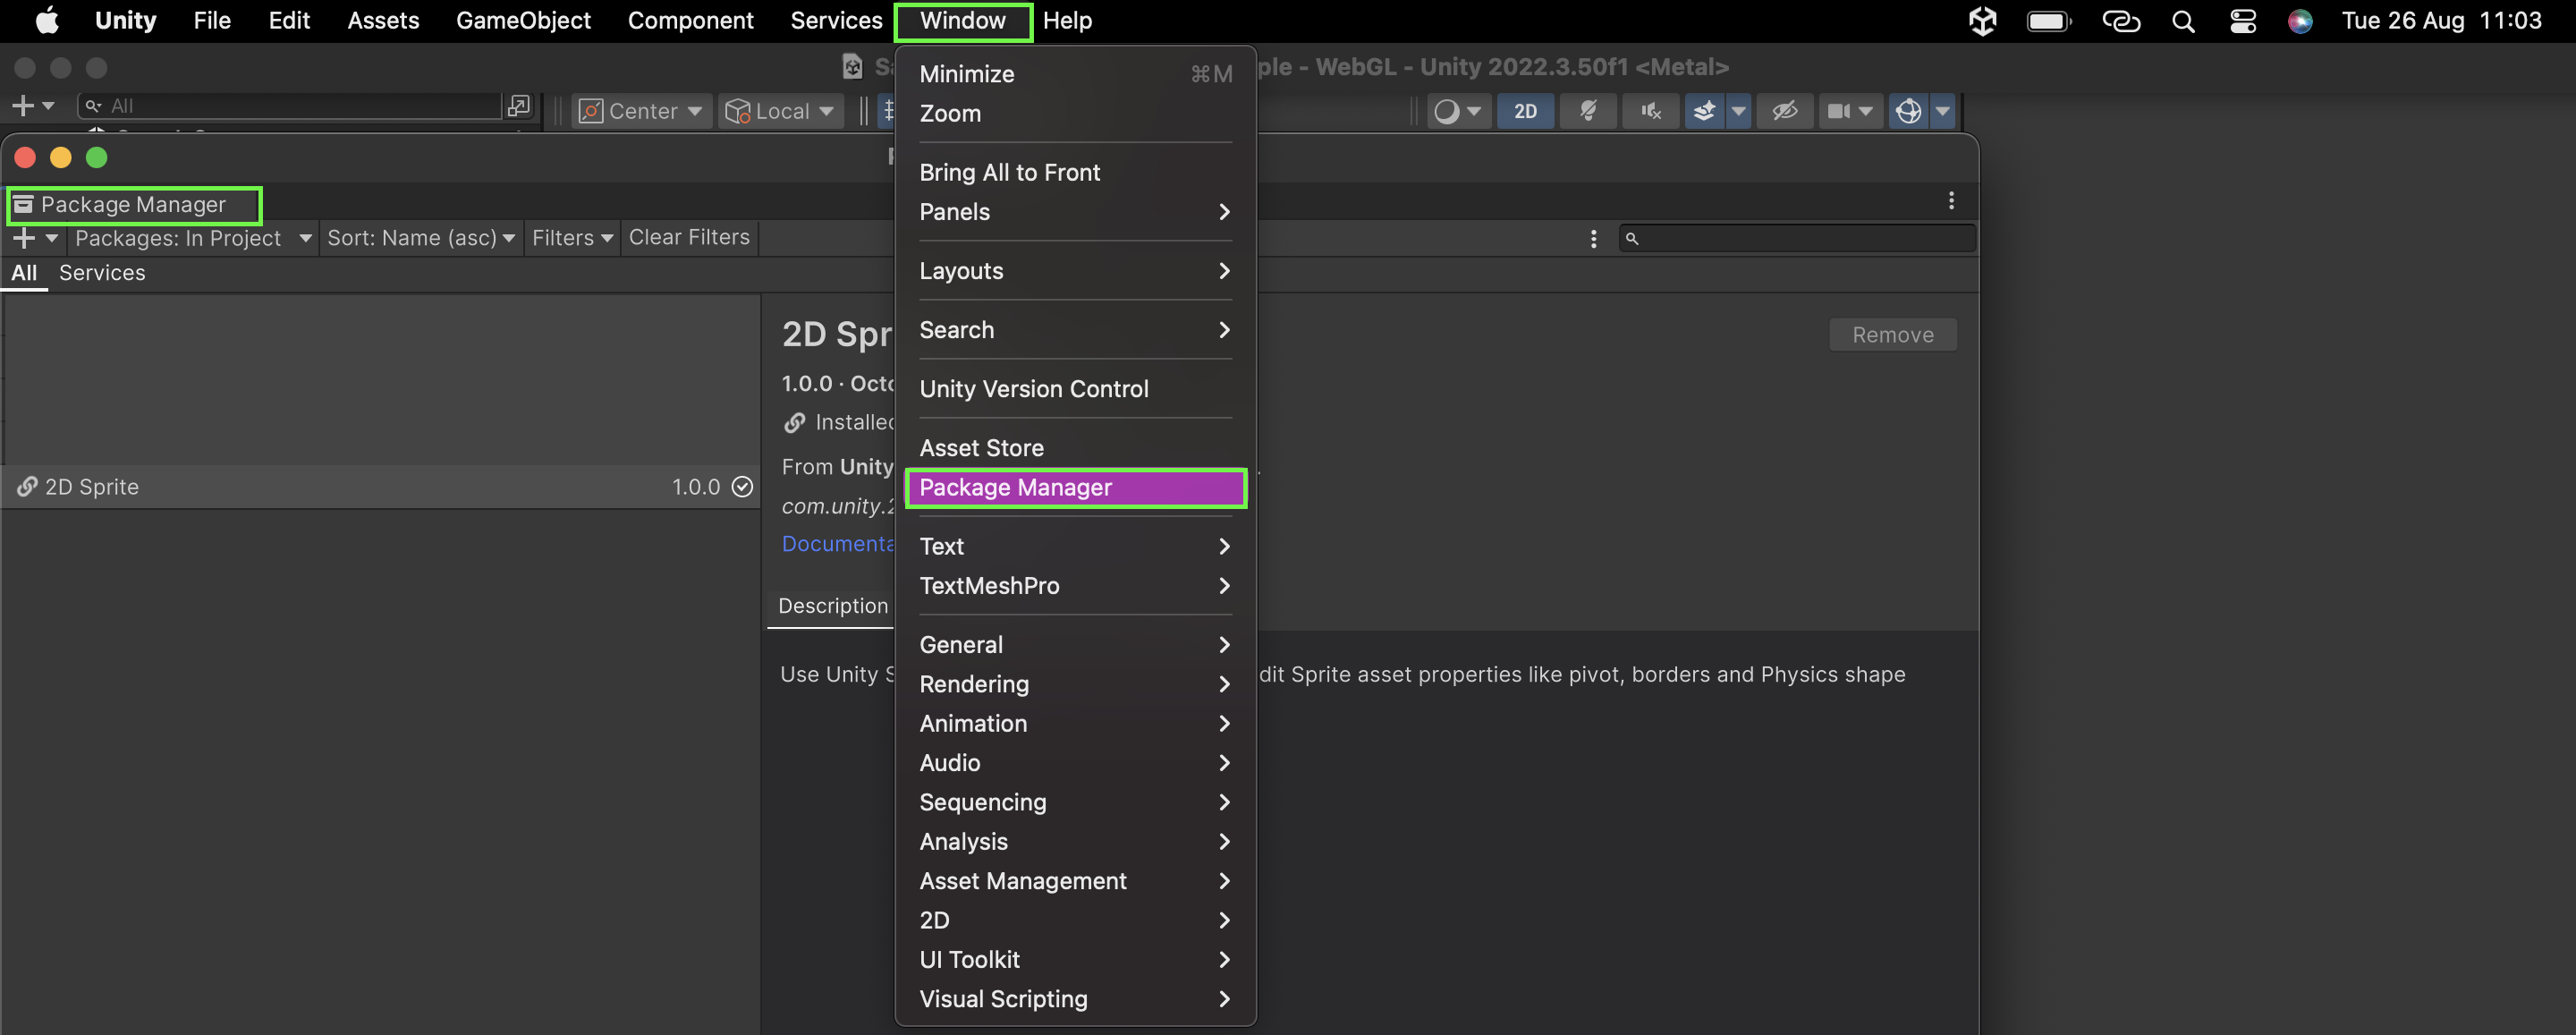Toggle the 2D scene view mode
This screenshot has height=1035, width=2576.
(x=1524, y=111)
